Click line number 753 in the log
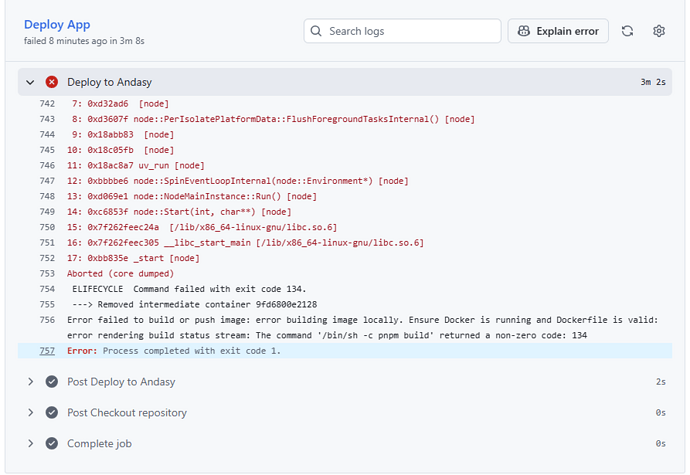The width and height of the screenshot is (690, 475). (47, 273)
